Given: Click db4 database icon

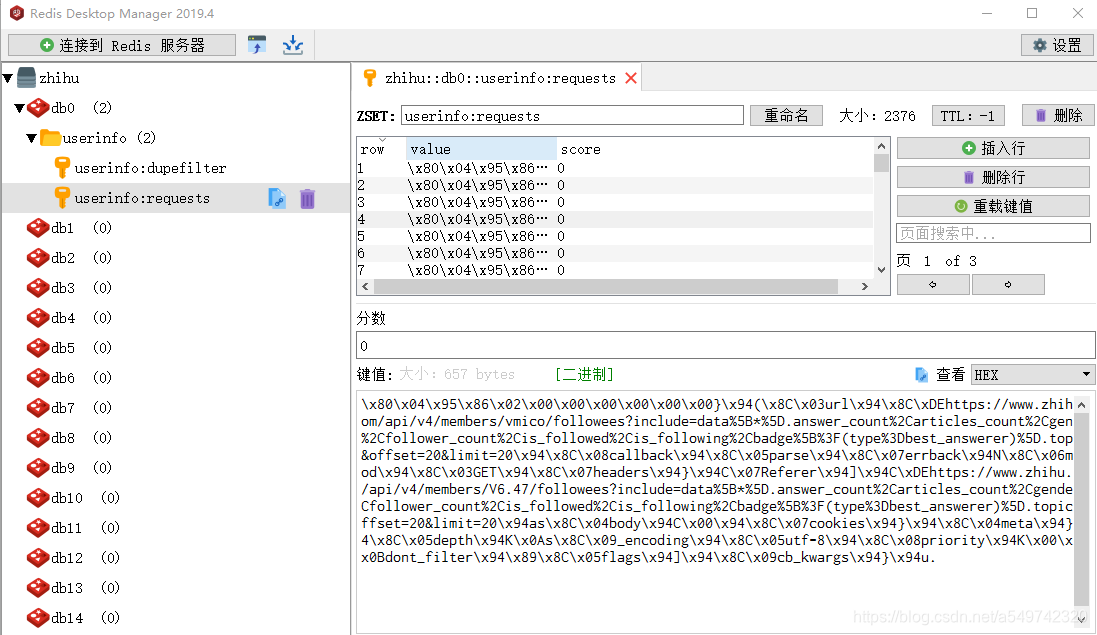Looking at the screenshot, I should pos(38,318).
